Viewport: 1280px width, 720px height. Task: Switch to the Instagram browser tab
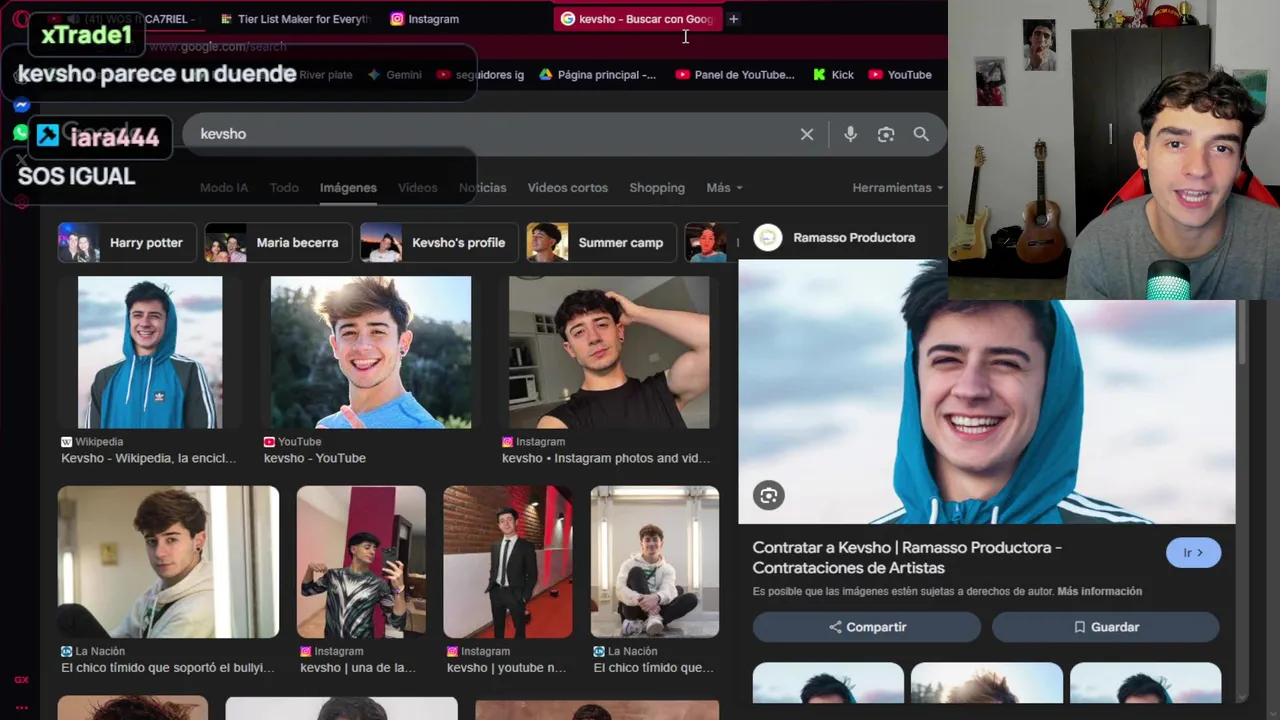[x=425, y=19]
